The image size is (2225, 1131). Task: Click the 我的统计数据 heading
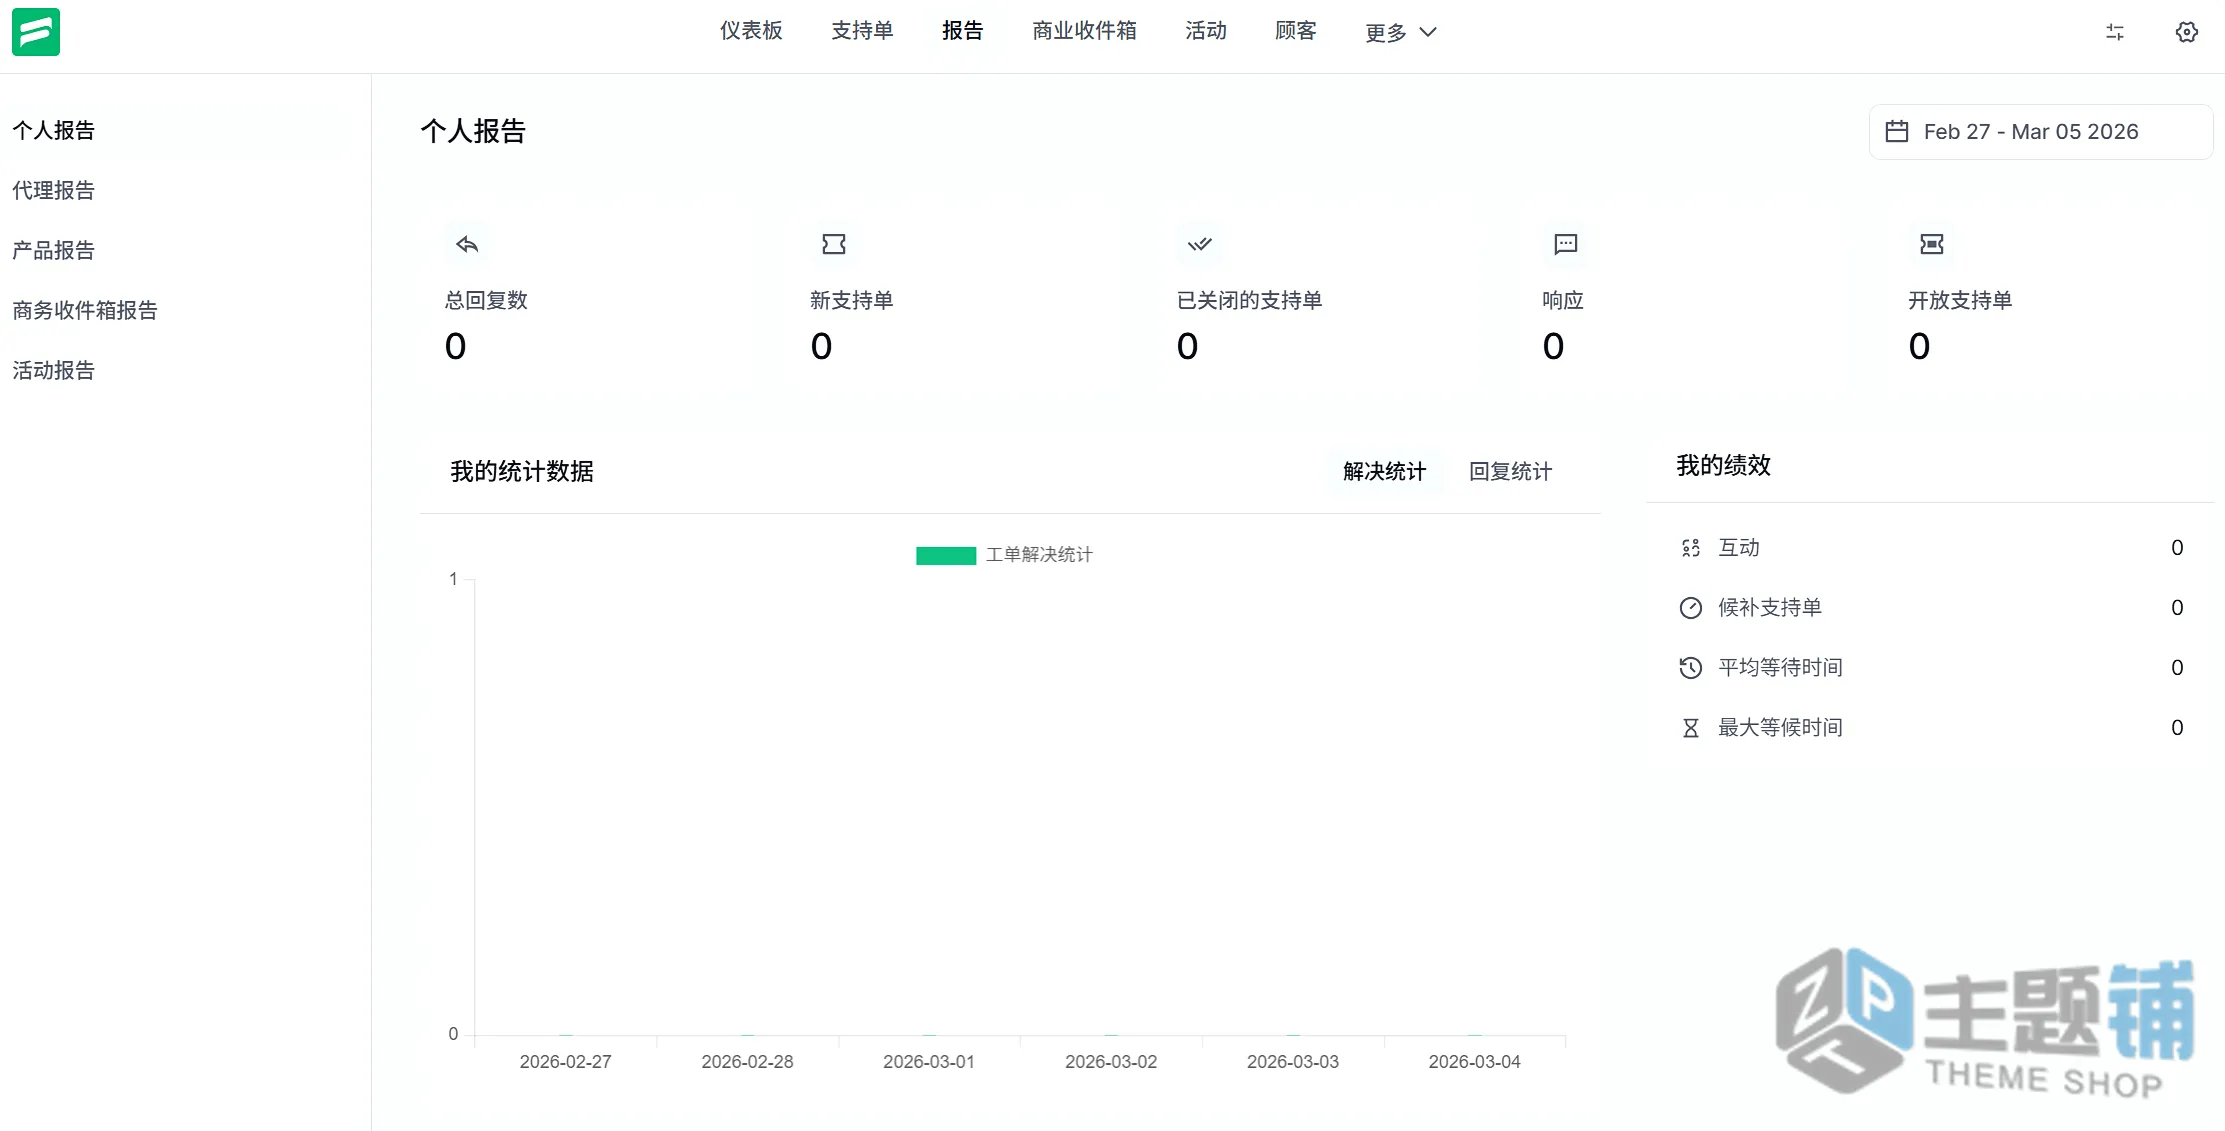(x=522, y=471)
